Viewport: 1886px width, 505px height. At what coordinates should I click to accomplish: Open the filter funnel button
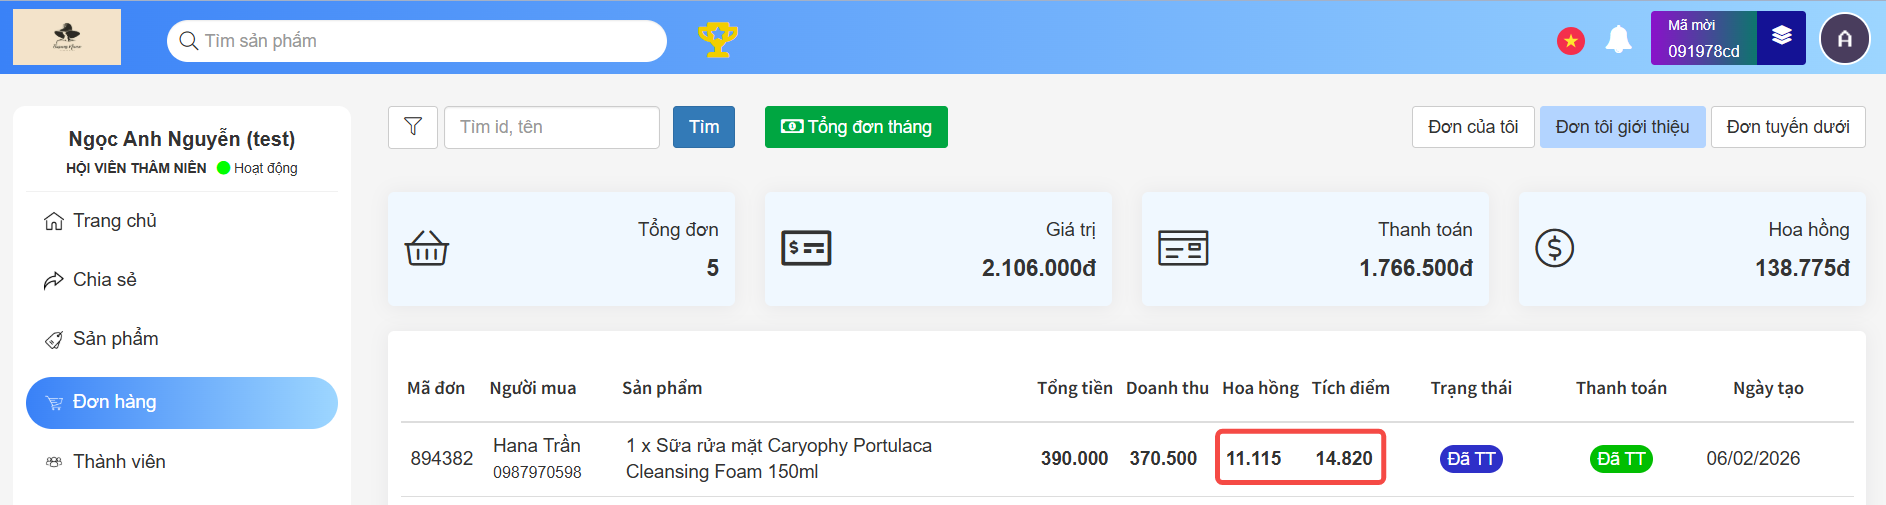(413, 127)
